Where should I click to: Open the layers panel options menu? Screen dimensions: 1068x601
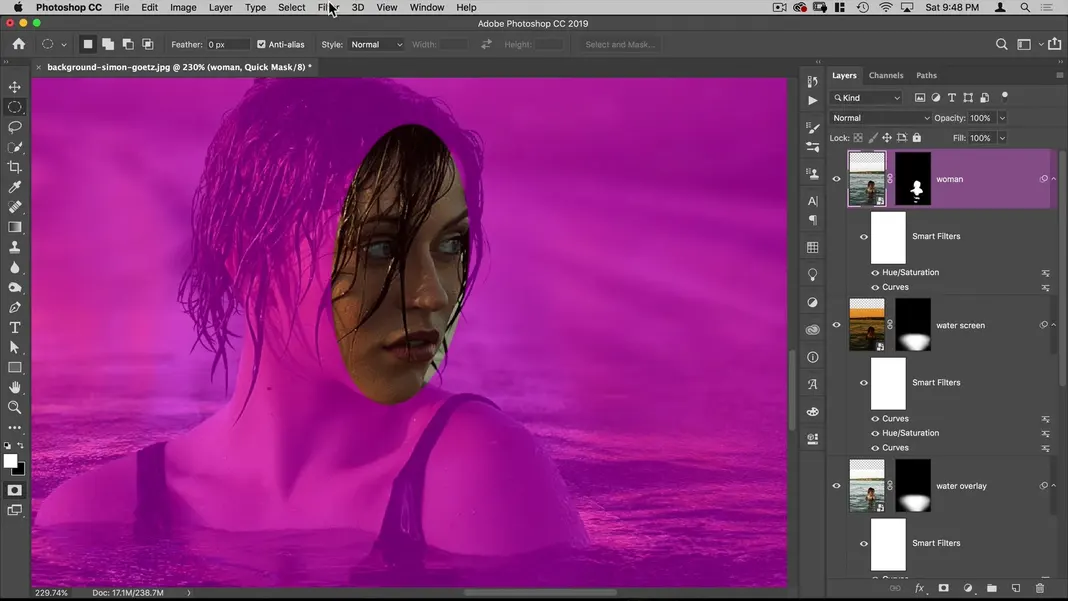[x=1059, y=76]
